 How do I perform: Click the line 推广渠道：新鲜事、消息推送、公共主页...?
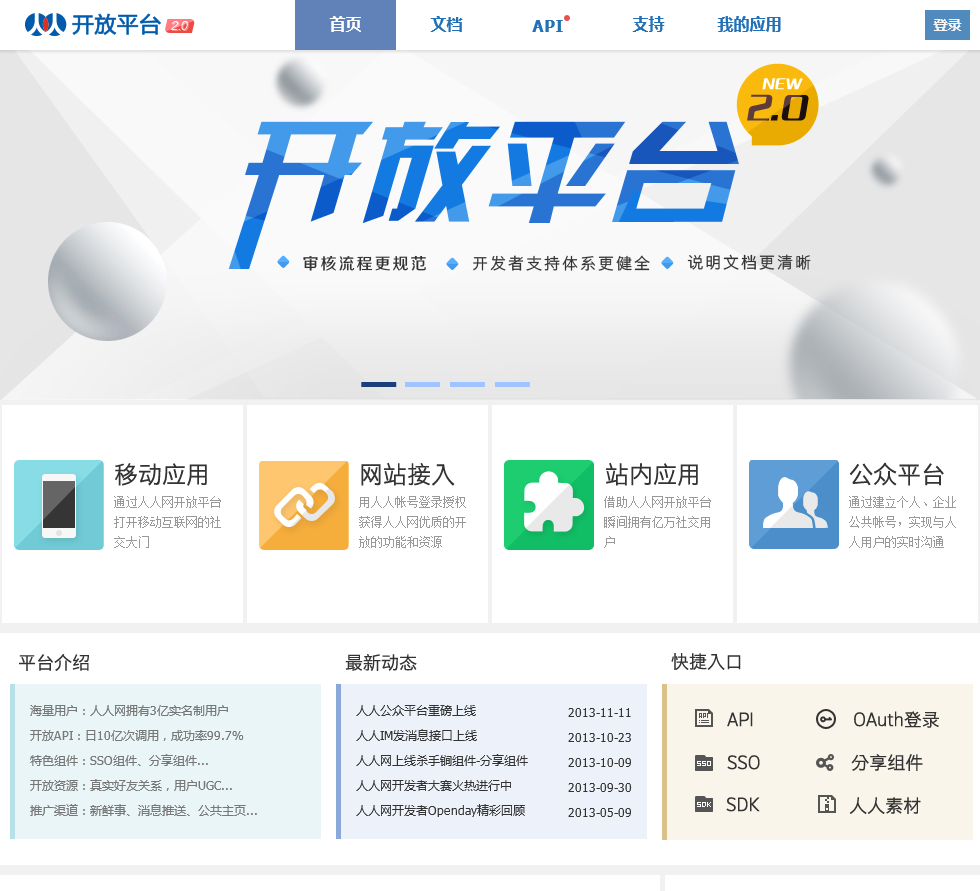point(143,810)
